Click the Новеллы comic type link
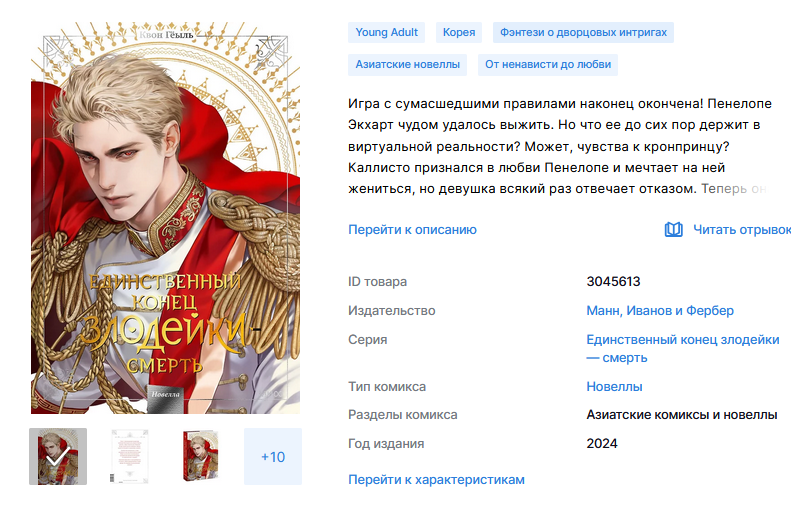 pyautogui.click(x=614, y=387)
